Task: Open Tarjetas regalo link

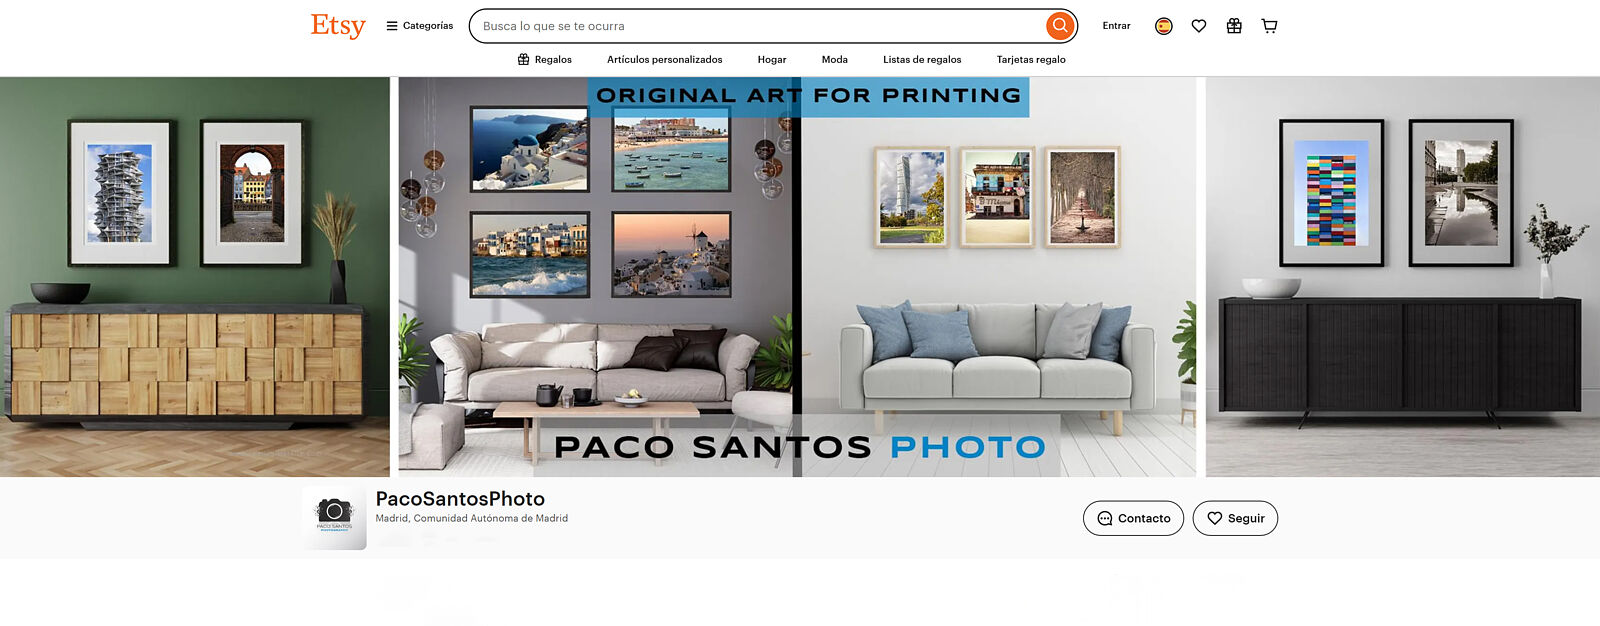Action: [x=1030, y=60]
